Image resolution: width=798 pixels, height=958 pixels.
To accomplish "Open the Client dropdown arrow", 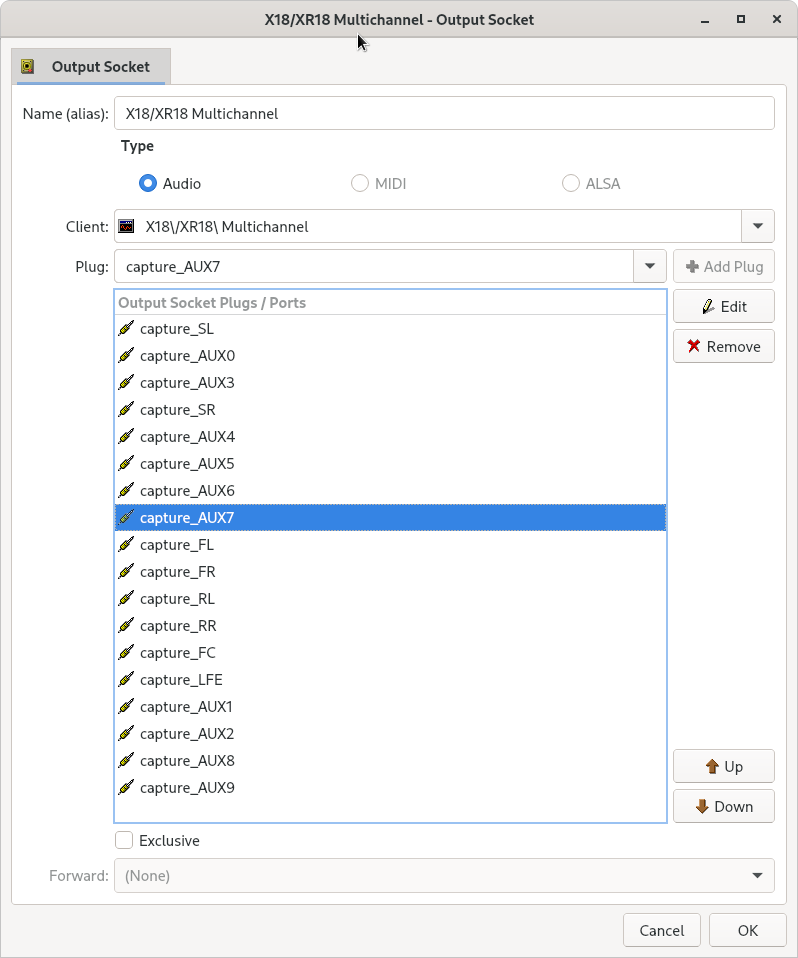I will 758,226.
